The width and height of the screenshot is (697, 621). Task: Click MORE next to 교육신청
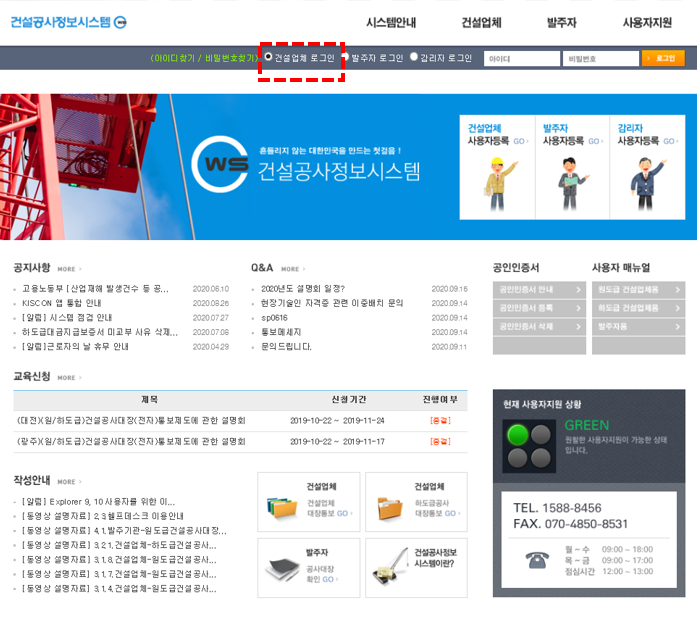[x=69, y=377]
